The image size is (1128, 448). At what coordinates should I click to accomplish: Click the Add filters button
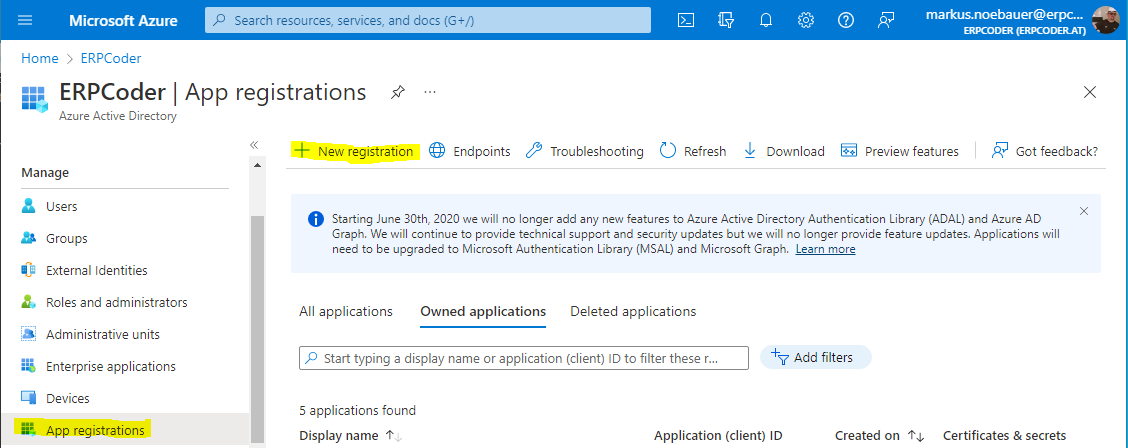(x=815, y=357)
